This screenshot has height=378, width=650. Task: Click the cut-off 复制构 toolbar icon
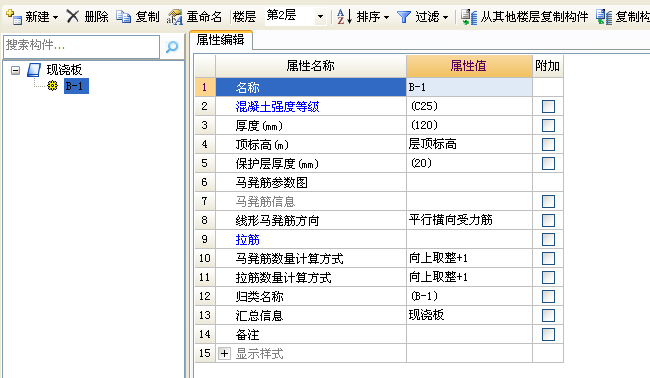[604, 17]
